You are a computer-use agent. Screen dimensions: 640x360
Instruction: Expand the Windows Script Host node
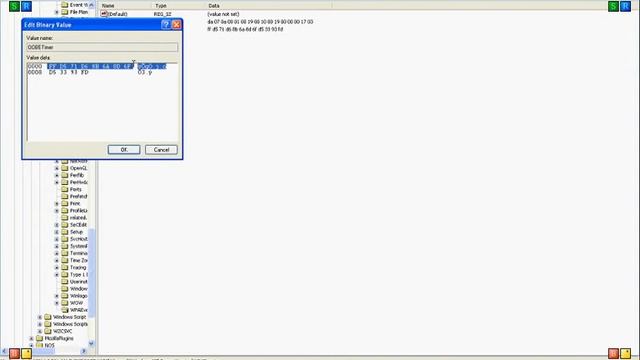(40, 317)
